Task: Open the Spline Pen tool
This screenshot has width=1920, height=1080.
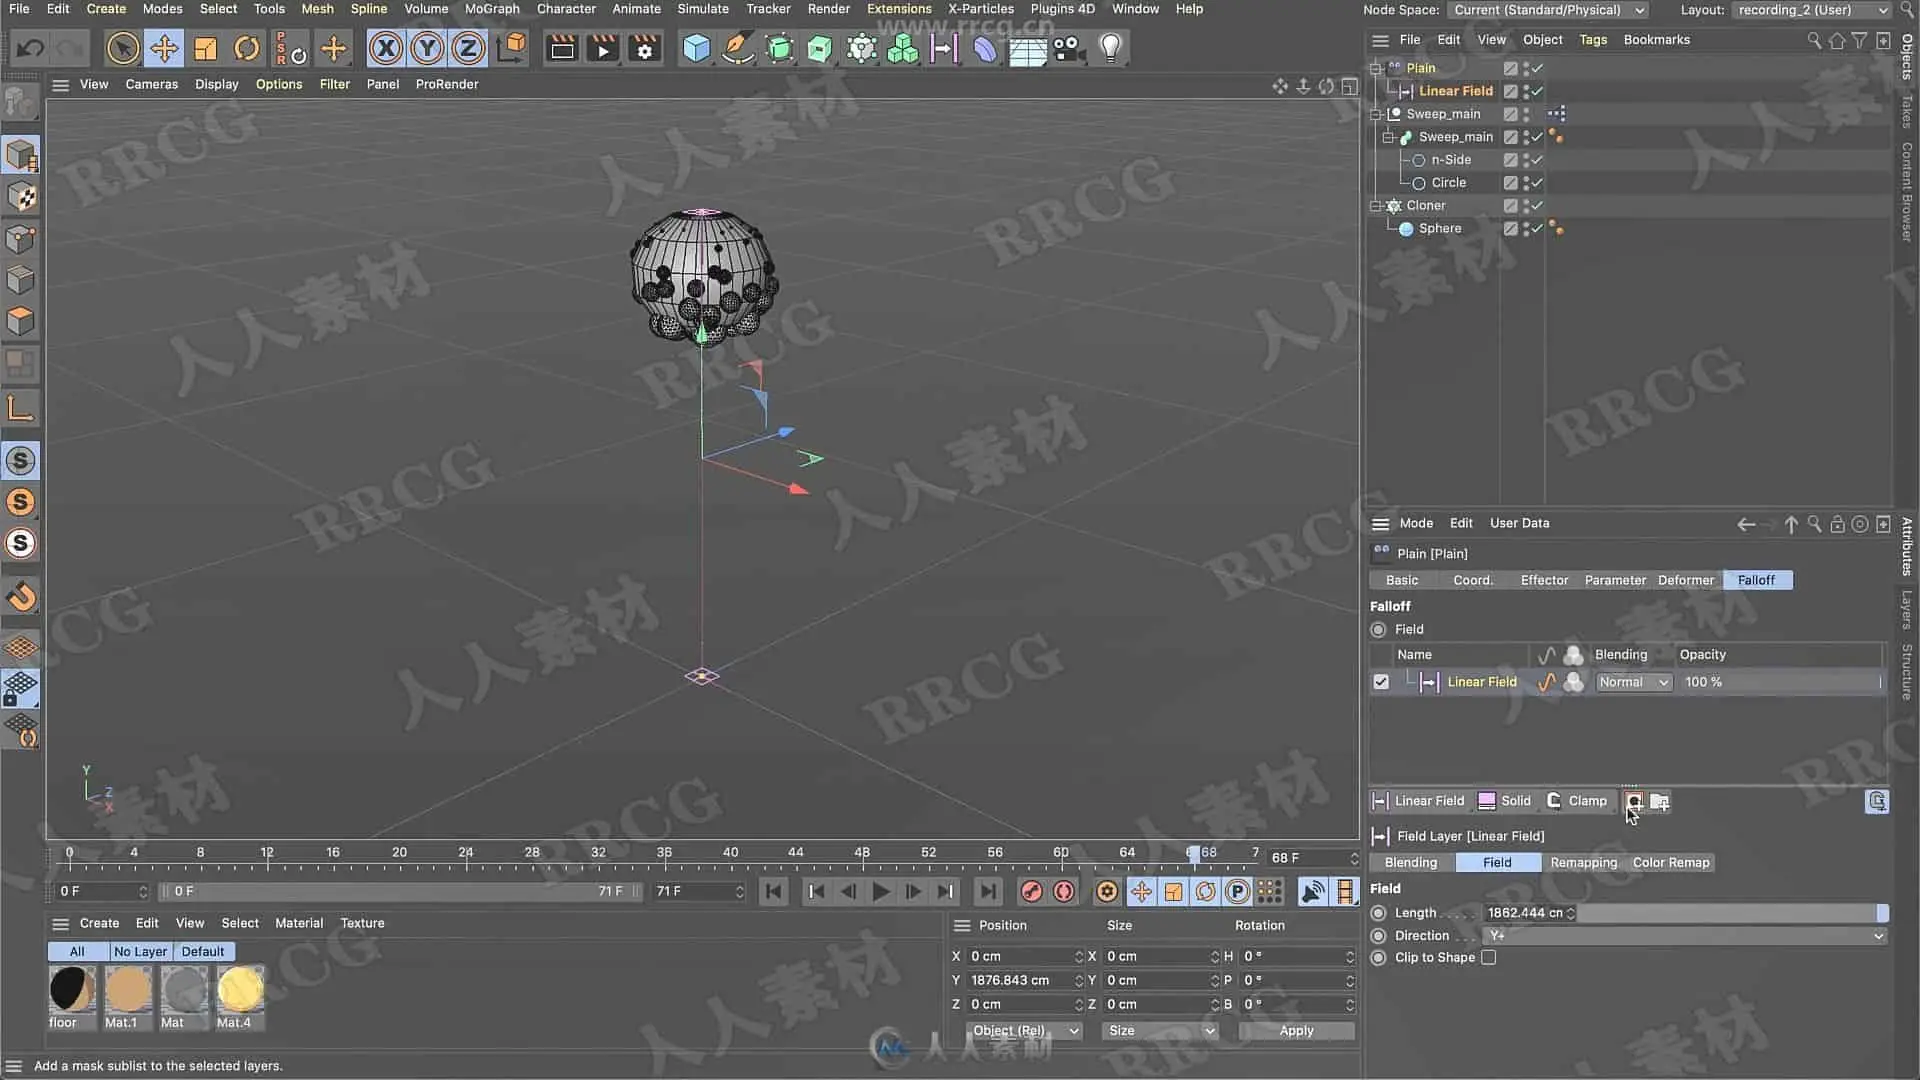Action: 738,48
